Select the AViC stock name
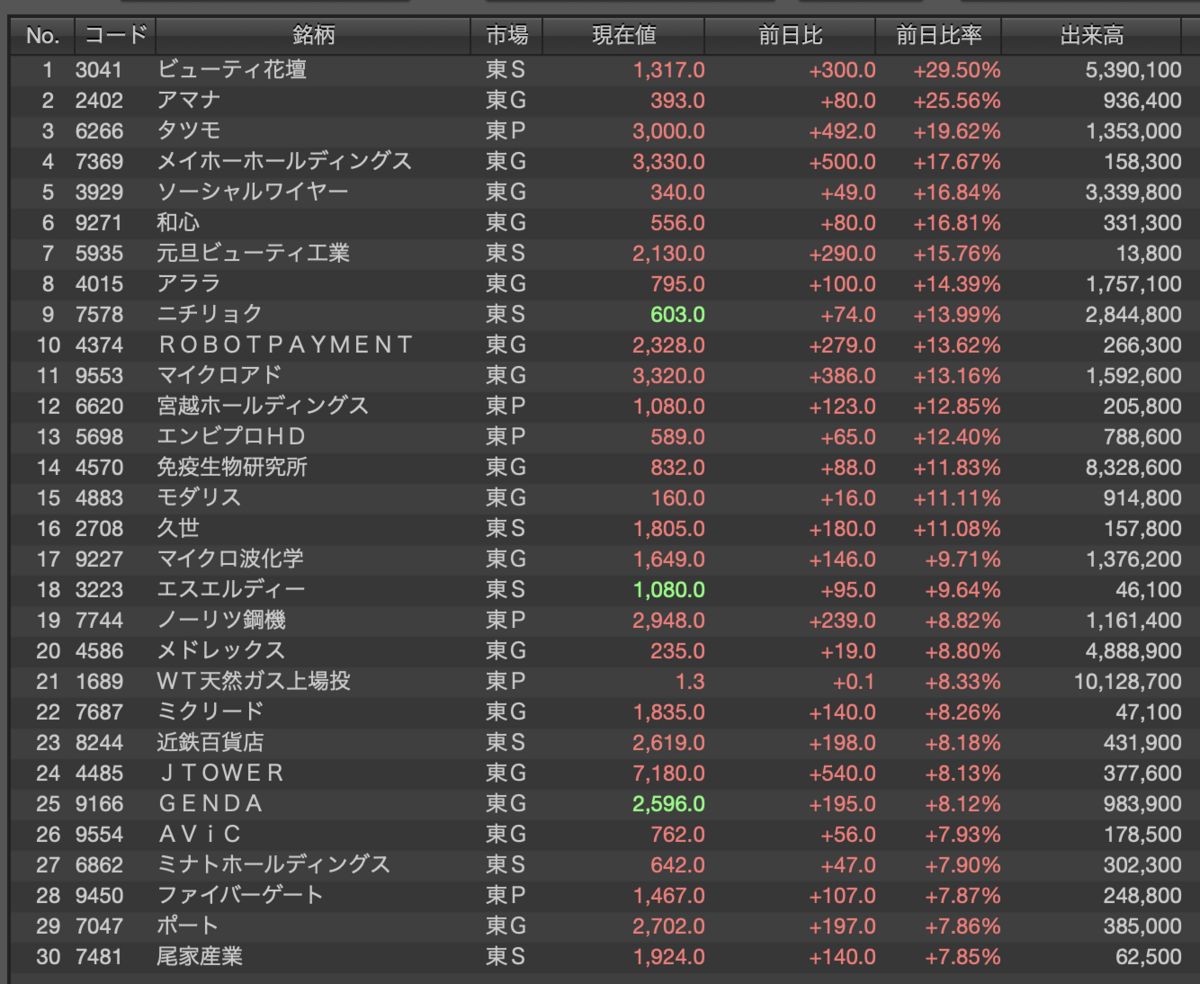 click(199, 834)
